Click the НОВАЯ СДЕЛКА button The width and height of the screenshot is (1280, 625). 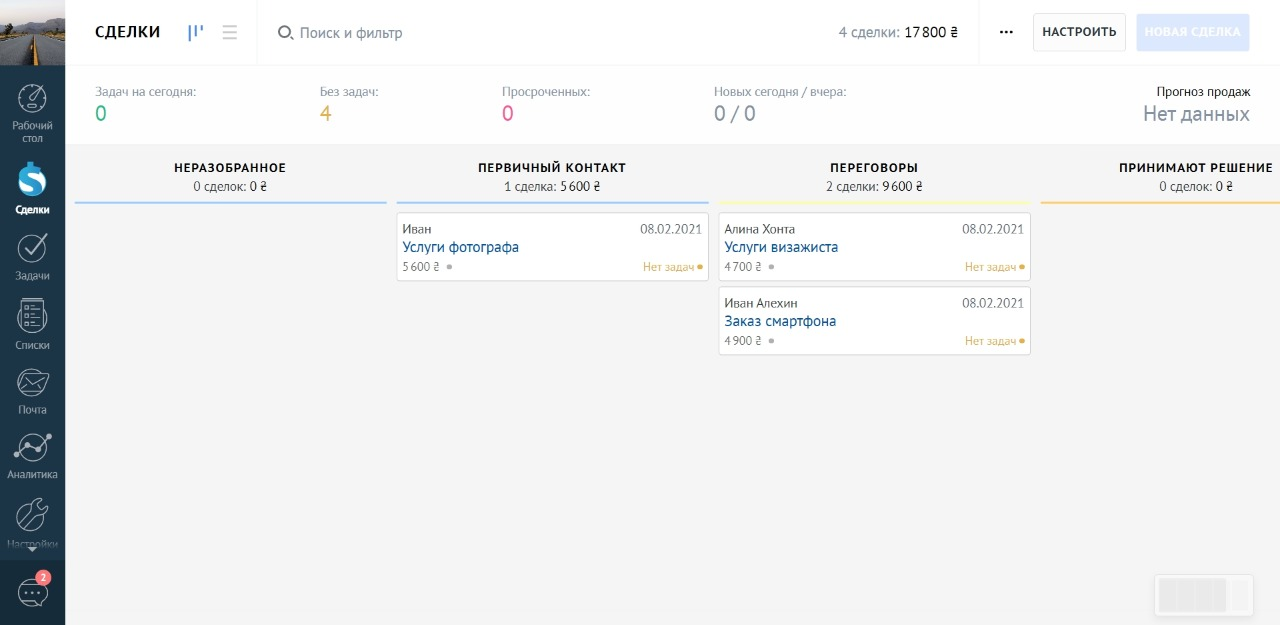point(1192,32)
